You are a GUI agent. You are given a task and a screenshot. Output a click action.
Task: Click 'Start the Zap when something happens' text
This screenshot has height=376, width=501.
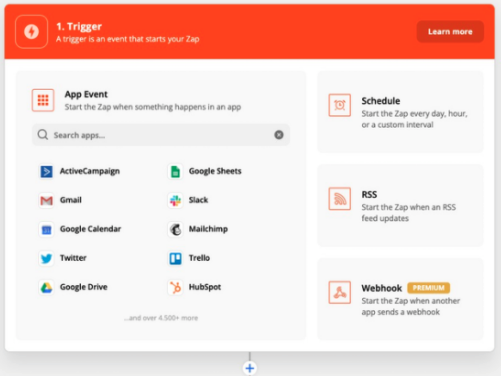coord(153,107)
